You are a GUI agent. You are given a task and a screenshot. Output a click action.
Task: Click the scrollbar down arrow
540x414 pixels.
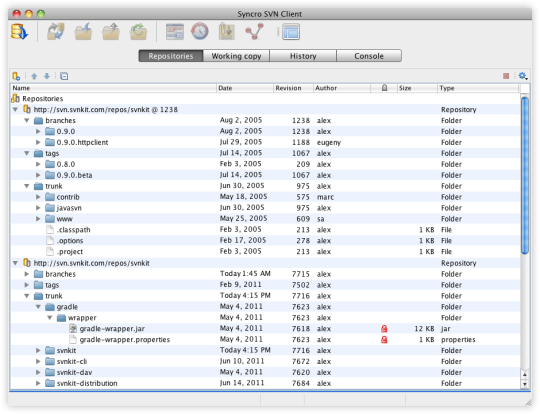point(525,384)
